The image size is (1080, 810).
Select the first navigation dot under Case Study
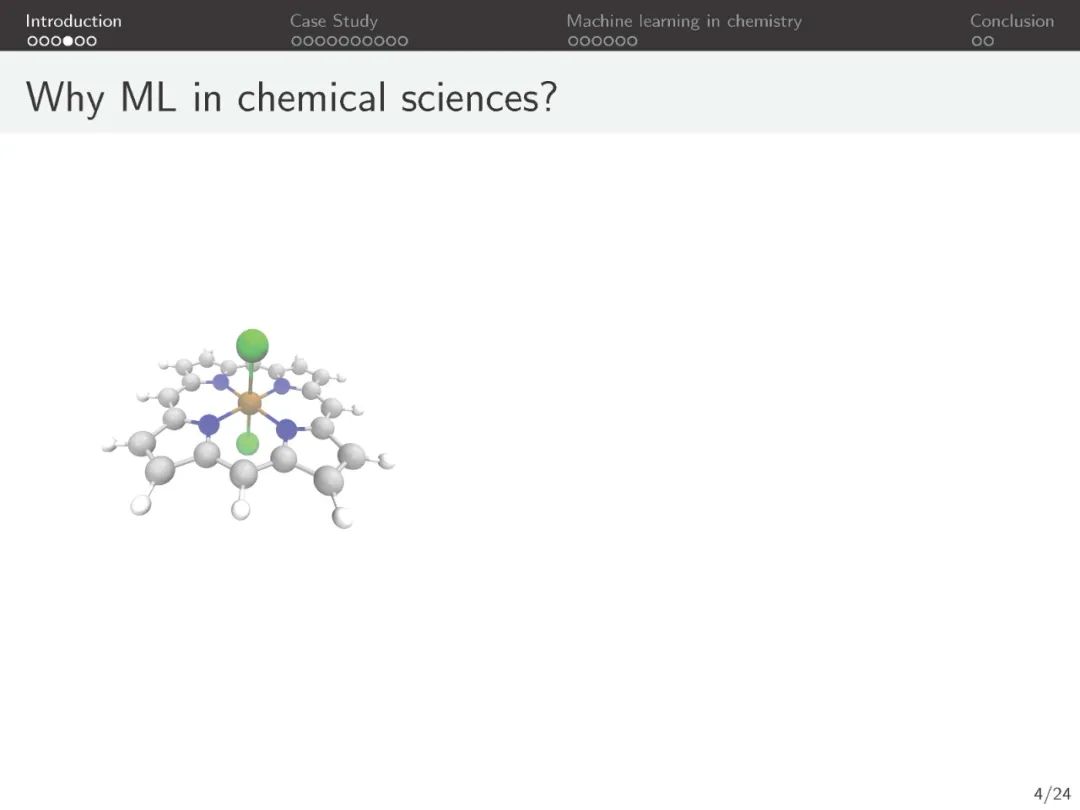297,41
